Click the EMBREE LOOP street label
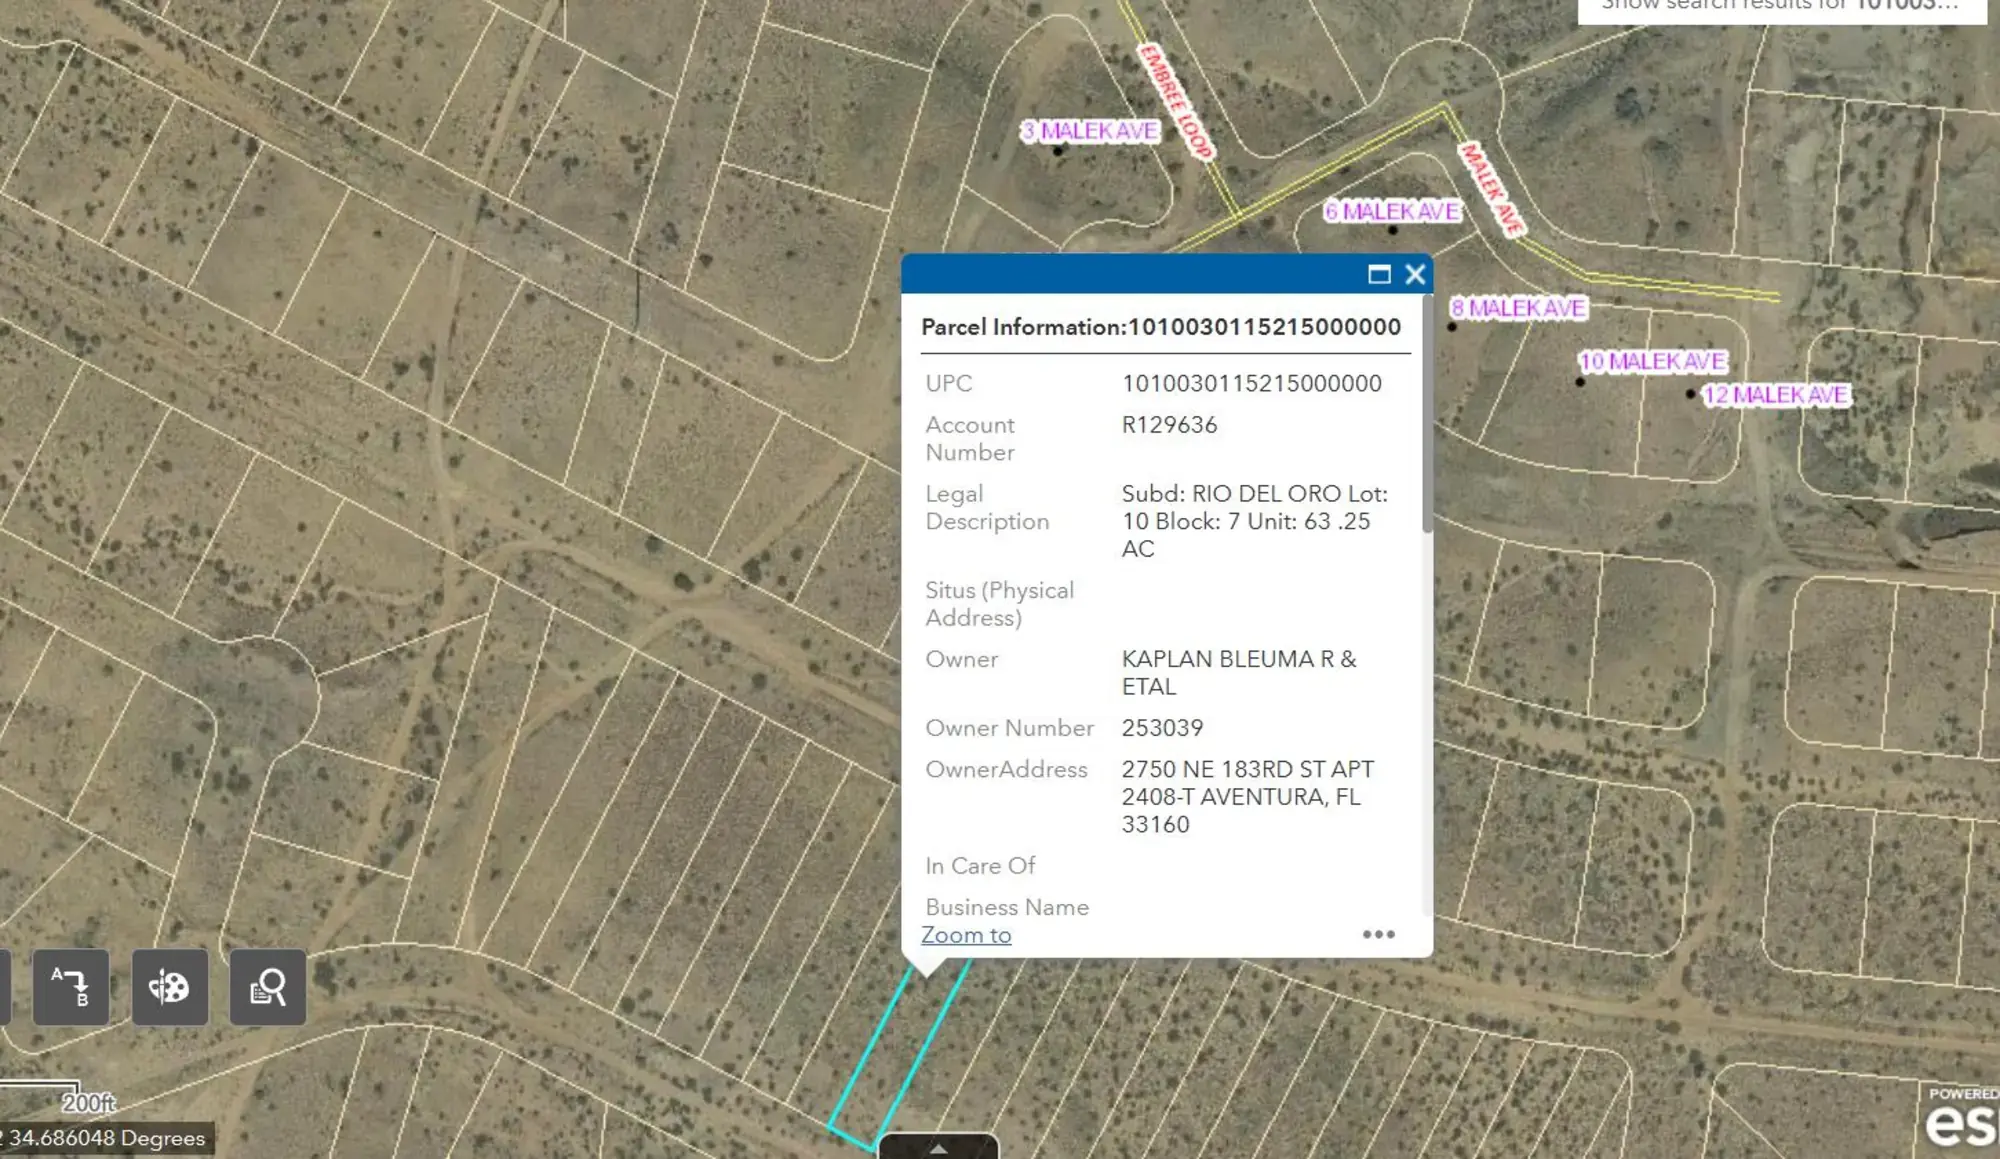The image size is (2000, 1159). coord(1175,100)
